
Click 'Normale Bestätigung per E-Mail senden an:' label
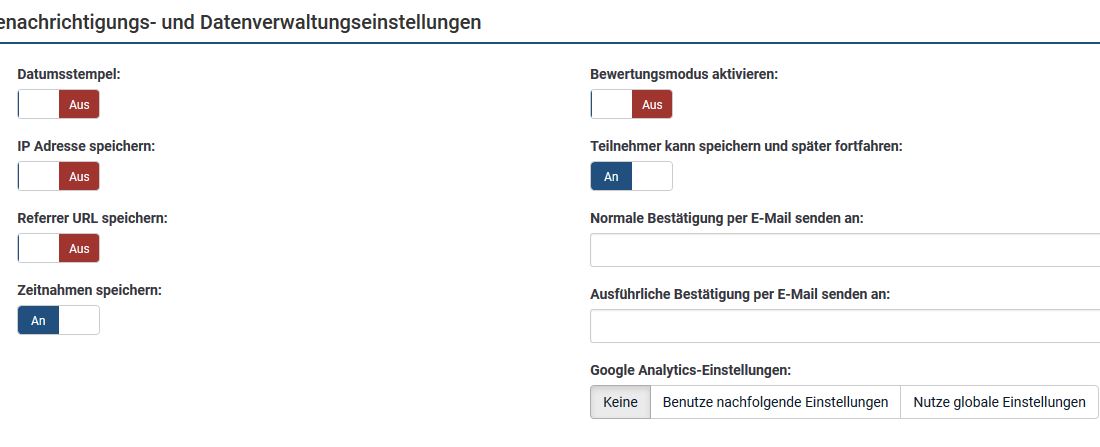click(727, 218)
